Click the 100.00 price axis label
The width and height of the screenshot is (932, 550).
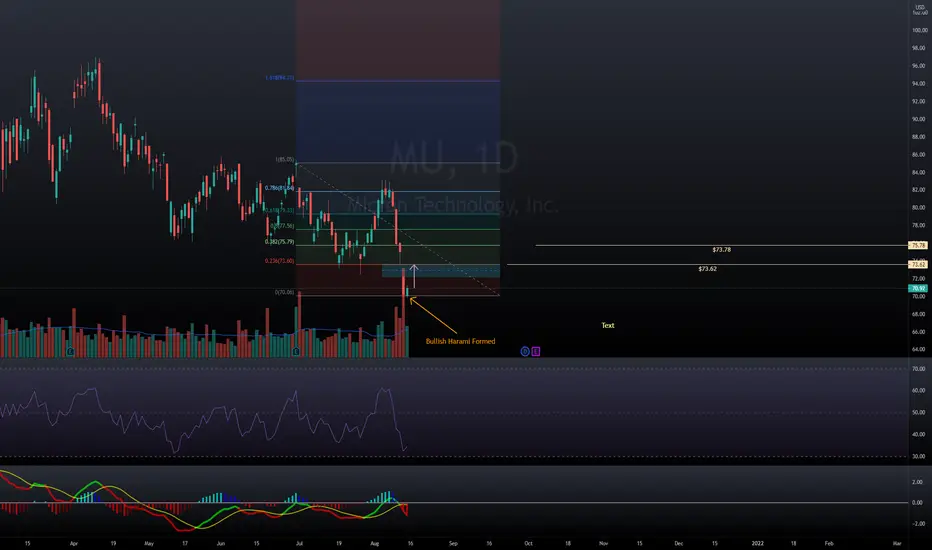[x=919, y=30]
